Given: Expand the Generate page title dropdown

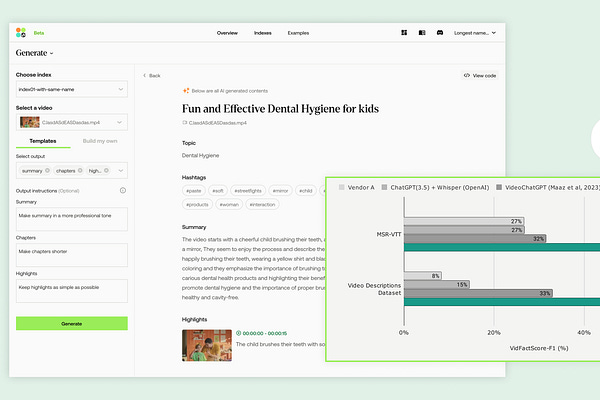Looking at the screenshot, I should coord(52,53).
